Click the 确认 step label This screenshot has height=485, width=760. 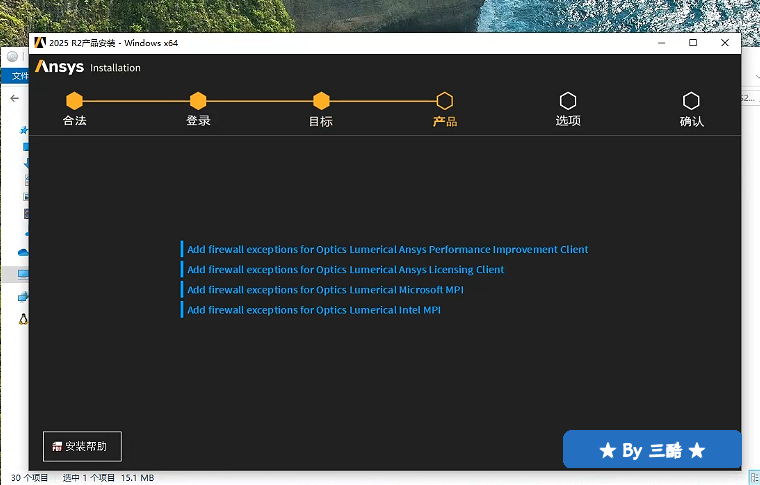692,121
